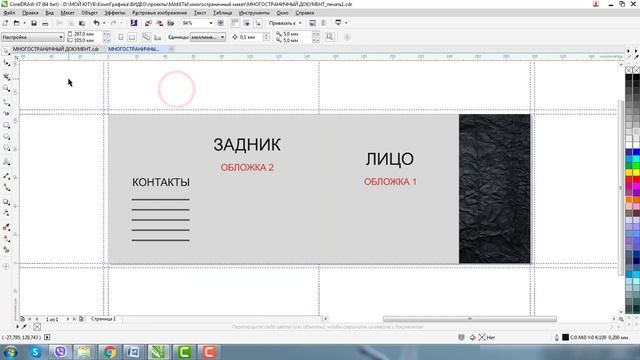Open the Файл menu
Viewport: 640px width, 360px height.
coord(9,13)
